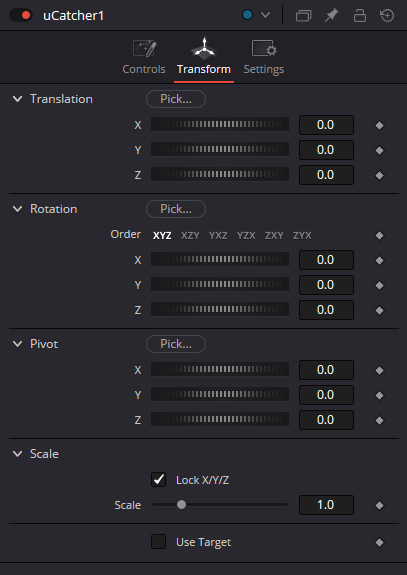Click the Pivot Y value field
Image resolution: width=407 pixels, height=575 pixels.
click(326, 395)
